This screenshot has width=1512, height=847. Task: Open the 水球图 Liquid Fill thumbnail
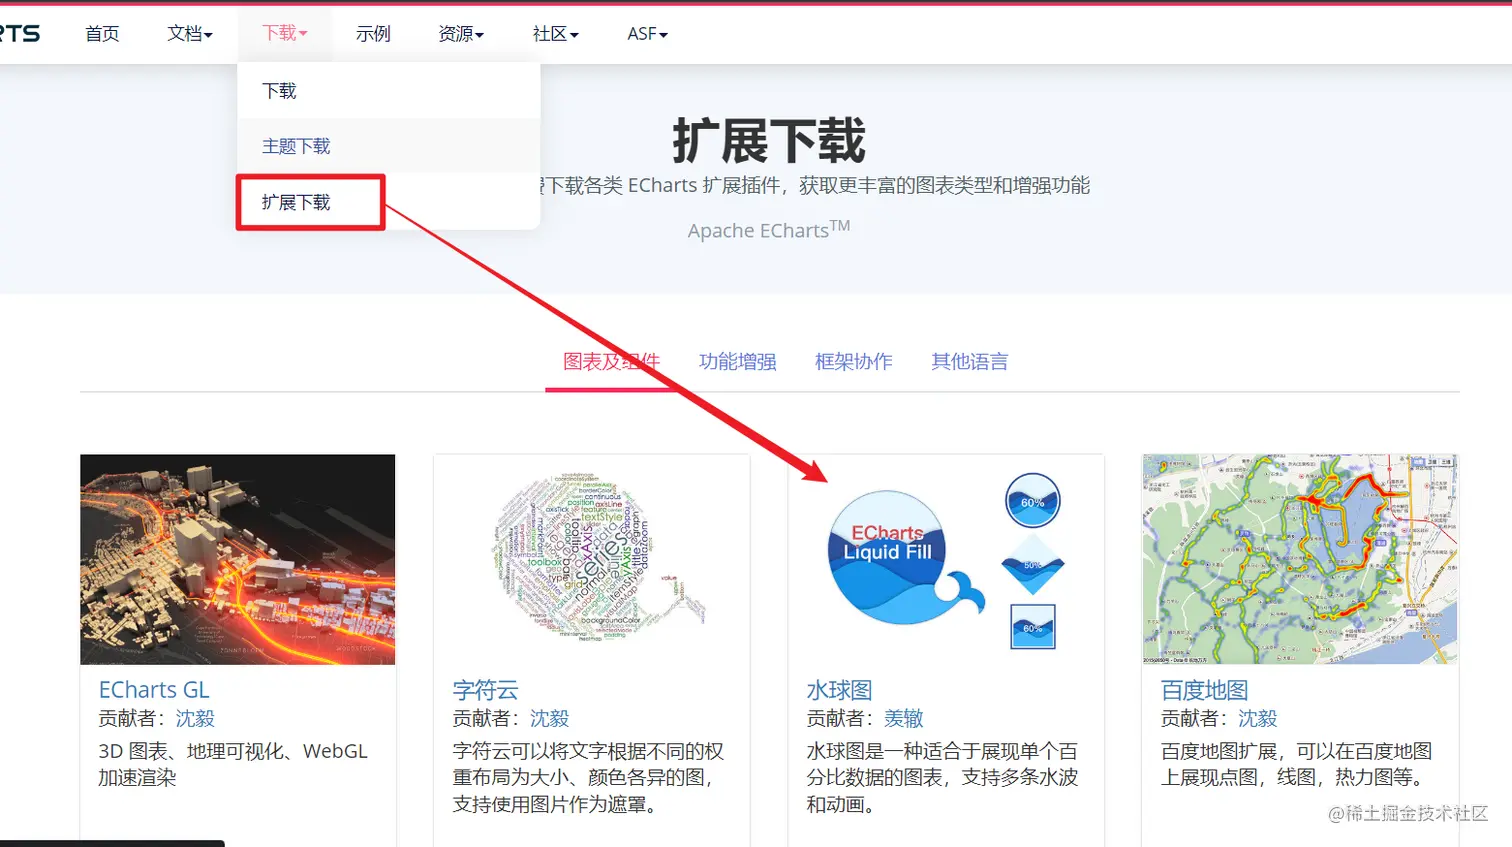[x=946, y=560]
